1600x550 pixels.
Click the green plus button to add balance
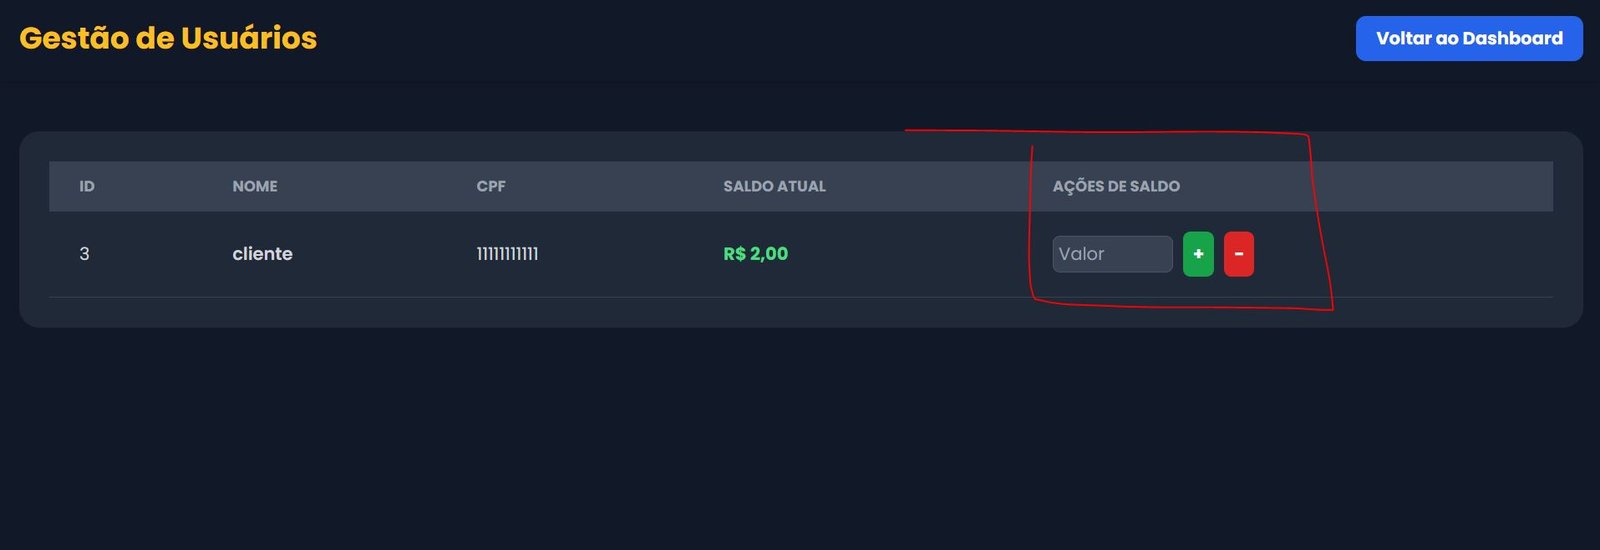1198,254
